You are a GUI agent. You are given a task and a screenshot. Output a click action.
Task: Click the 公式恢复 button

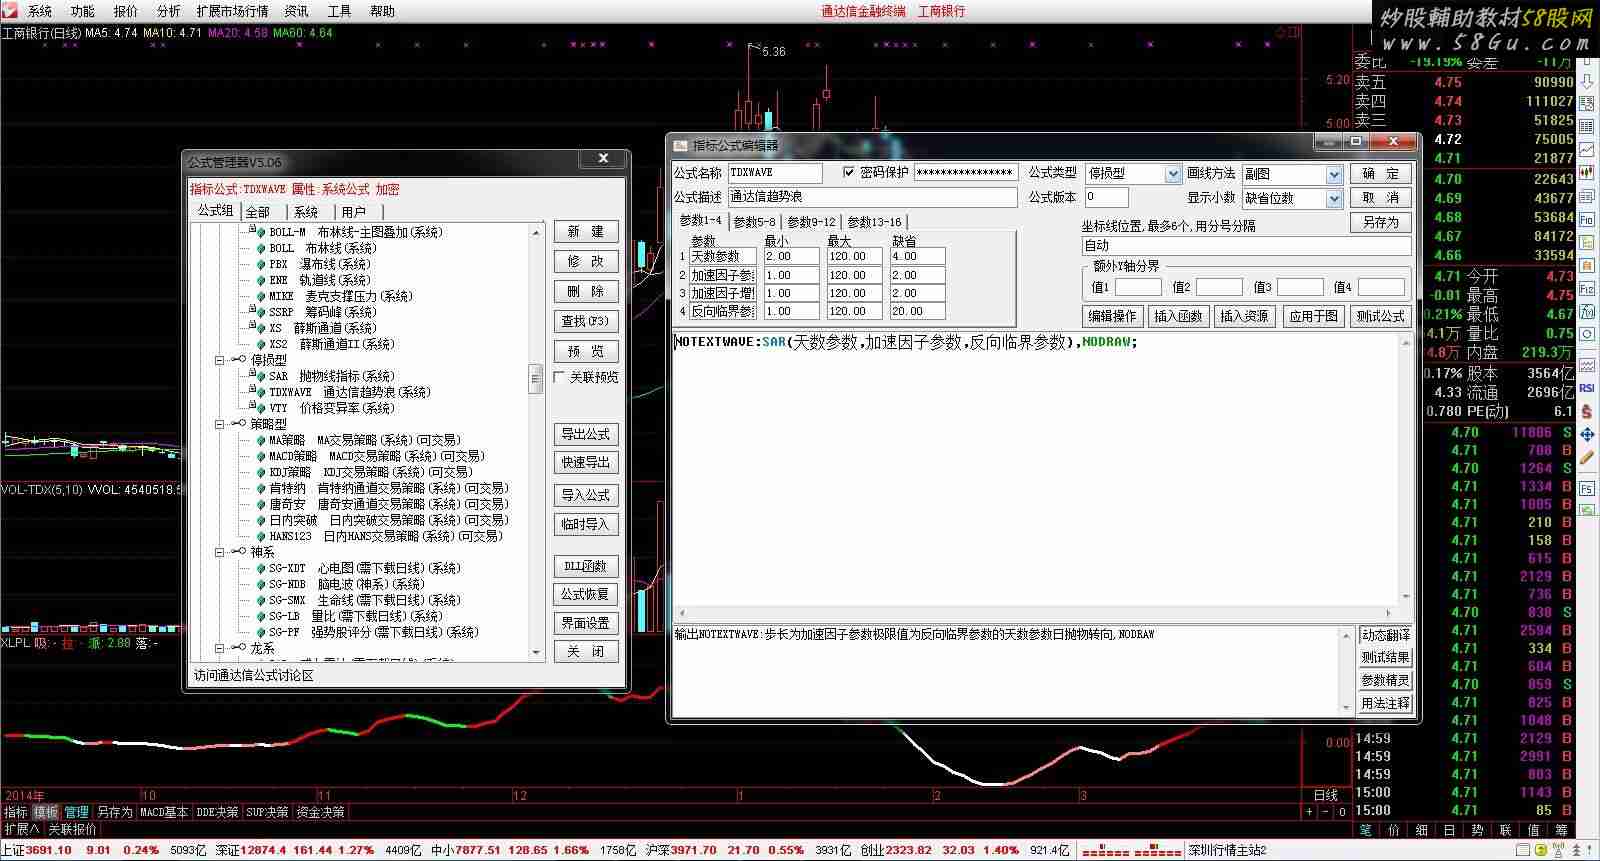[586, 594]
